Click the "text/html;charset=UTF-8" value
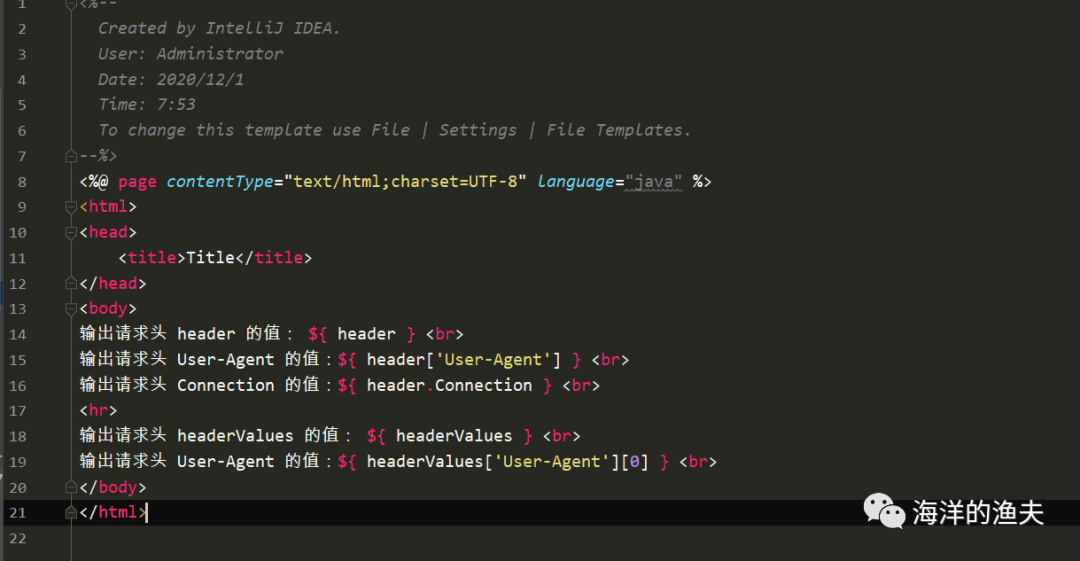This screenshot has height=561, width=1080. point(406,181)
